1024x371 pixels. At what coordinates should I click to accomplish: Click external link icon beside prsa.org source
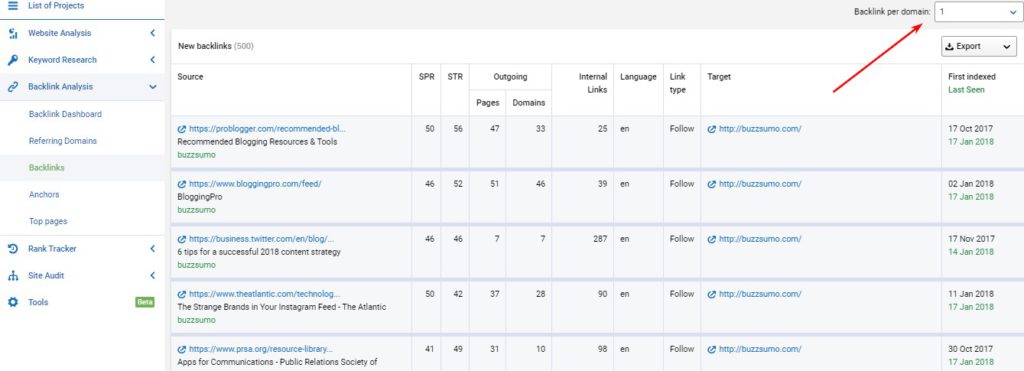[182, 349]
